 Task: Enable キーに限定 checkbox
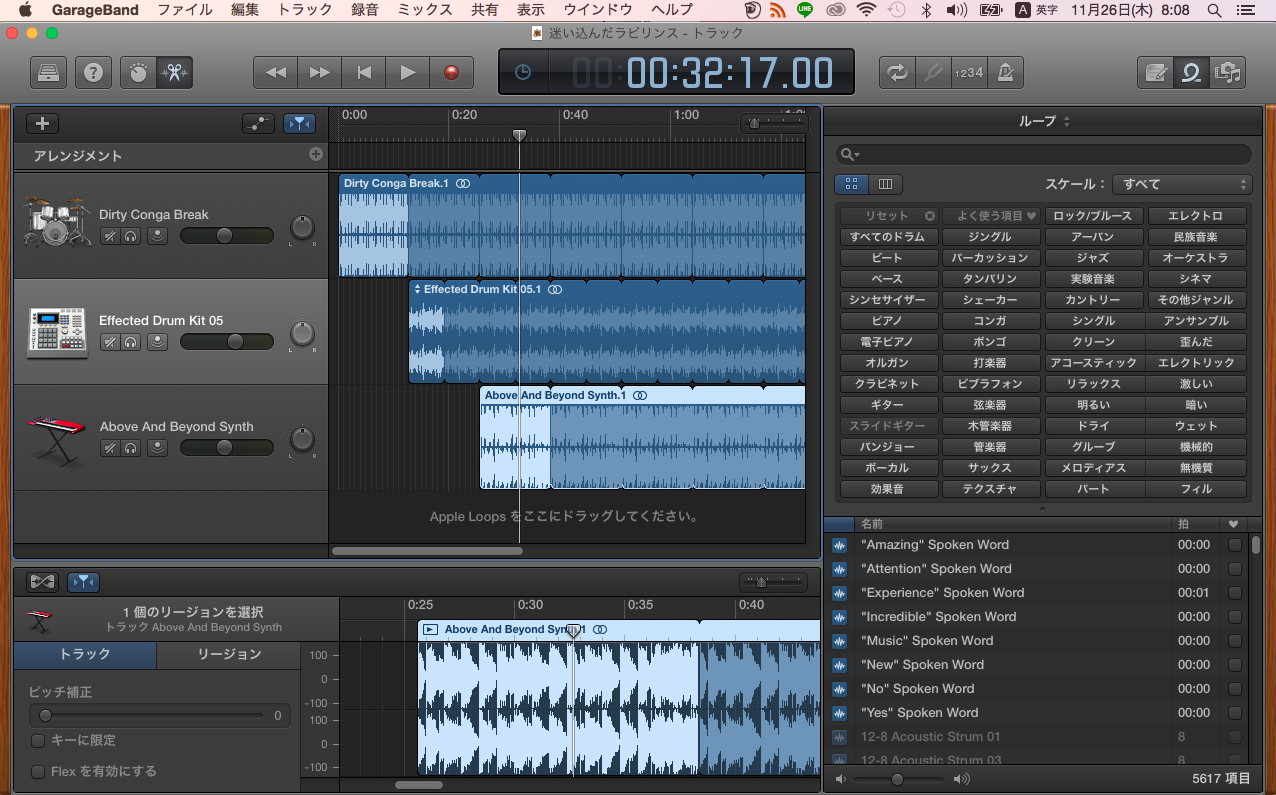pos(38,741)
